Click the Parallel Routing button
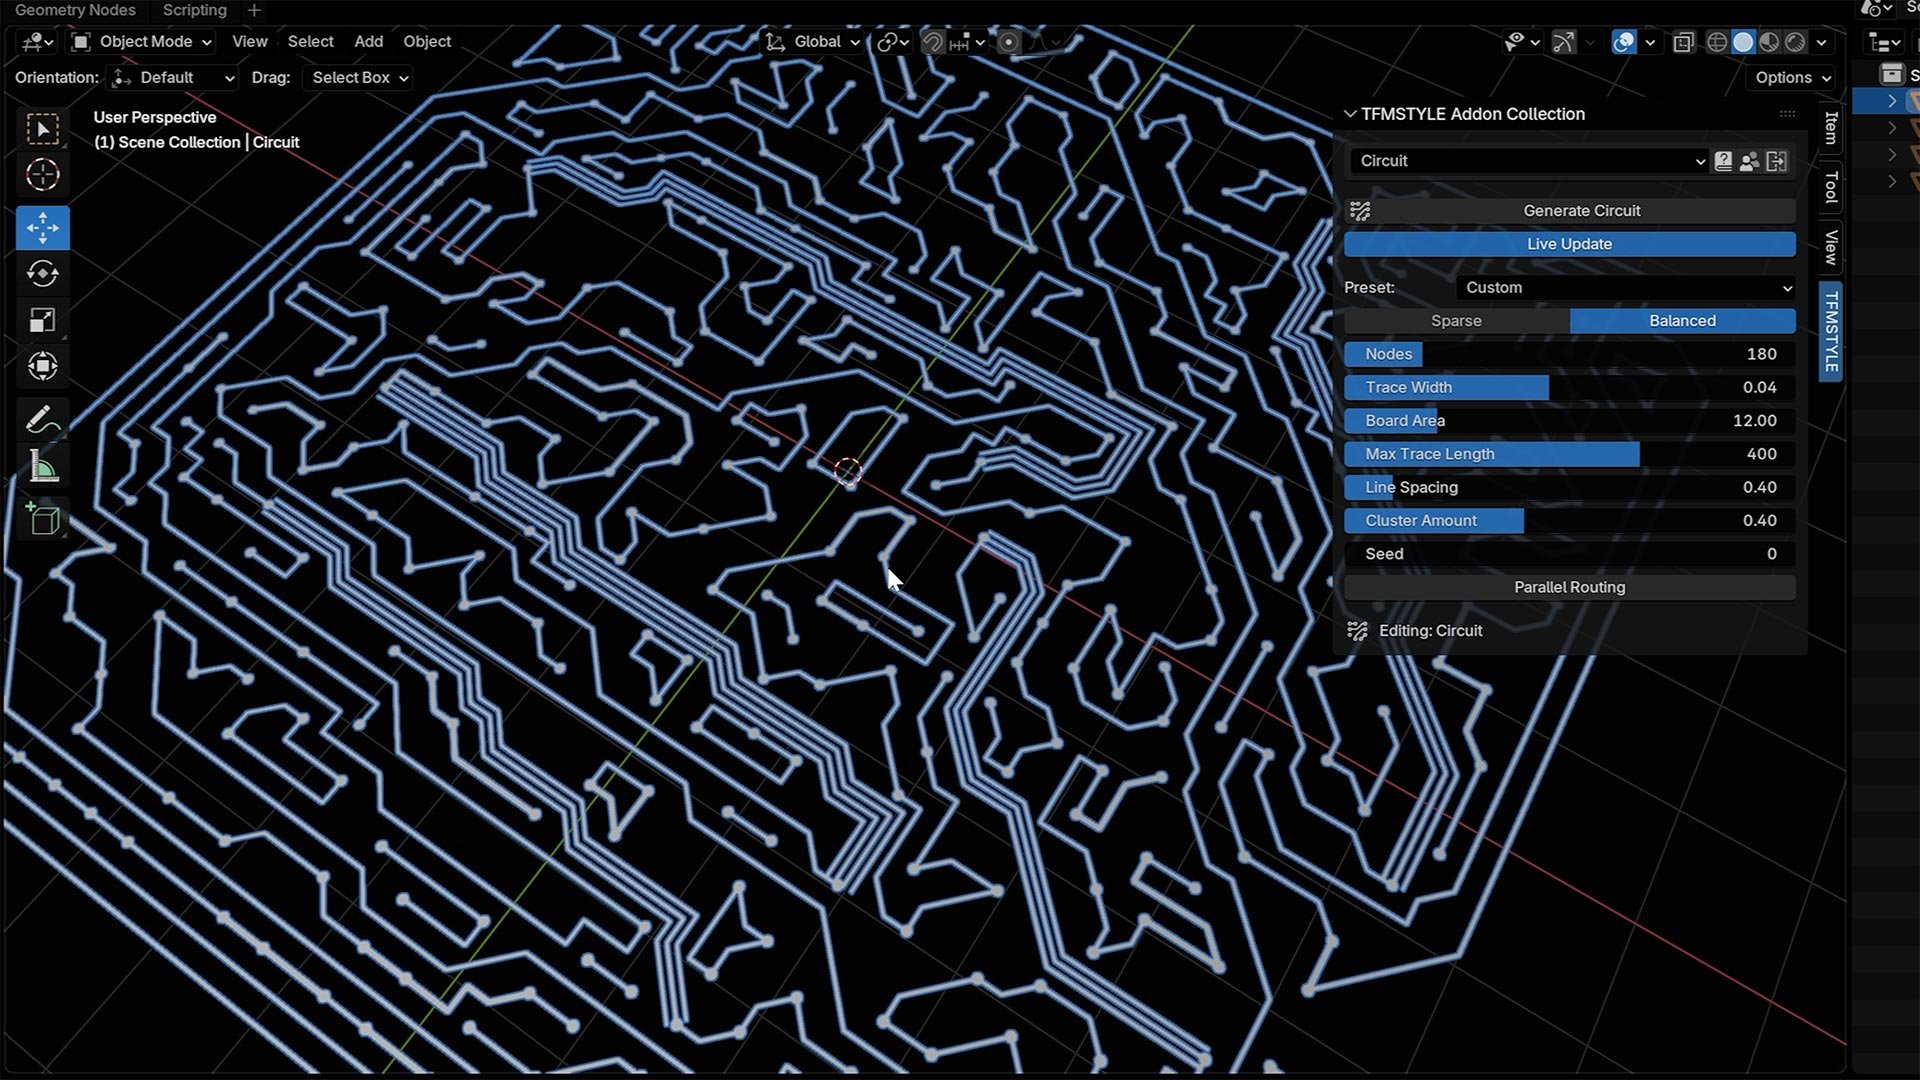The image size is (1920, 1080). click(x=1569, y=588)
